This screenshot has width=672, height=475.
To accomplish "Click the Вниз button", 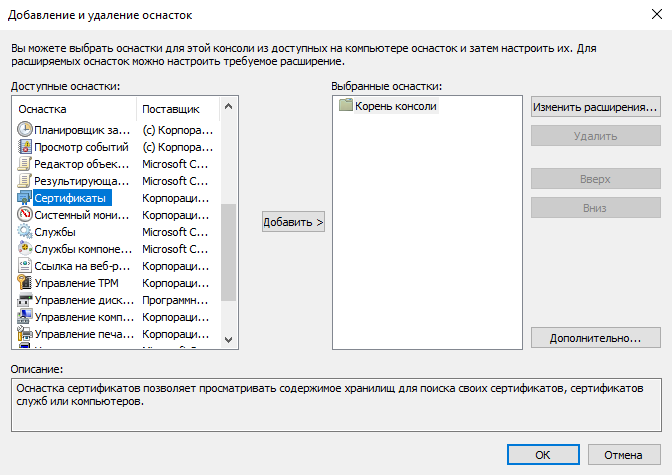I will click(x=595, y=207).
